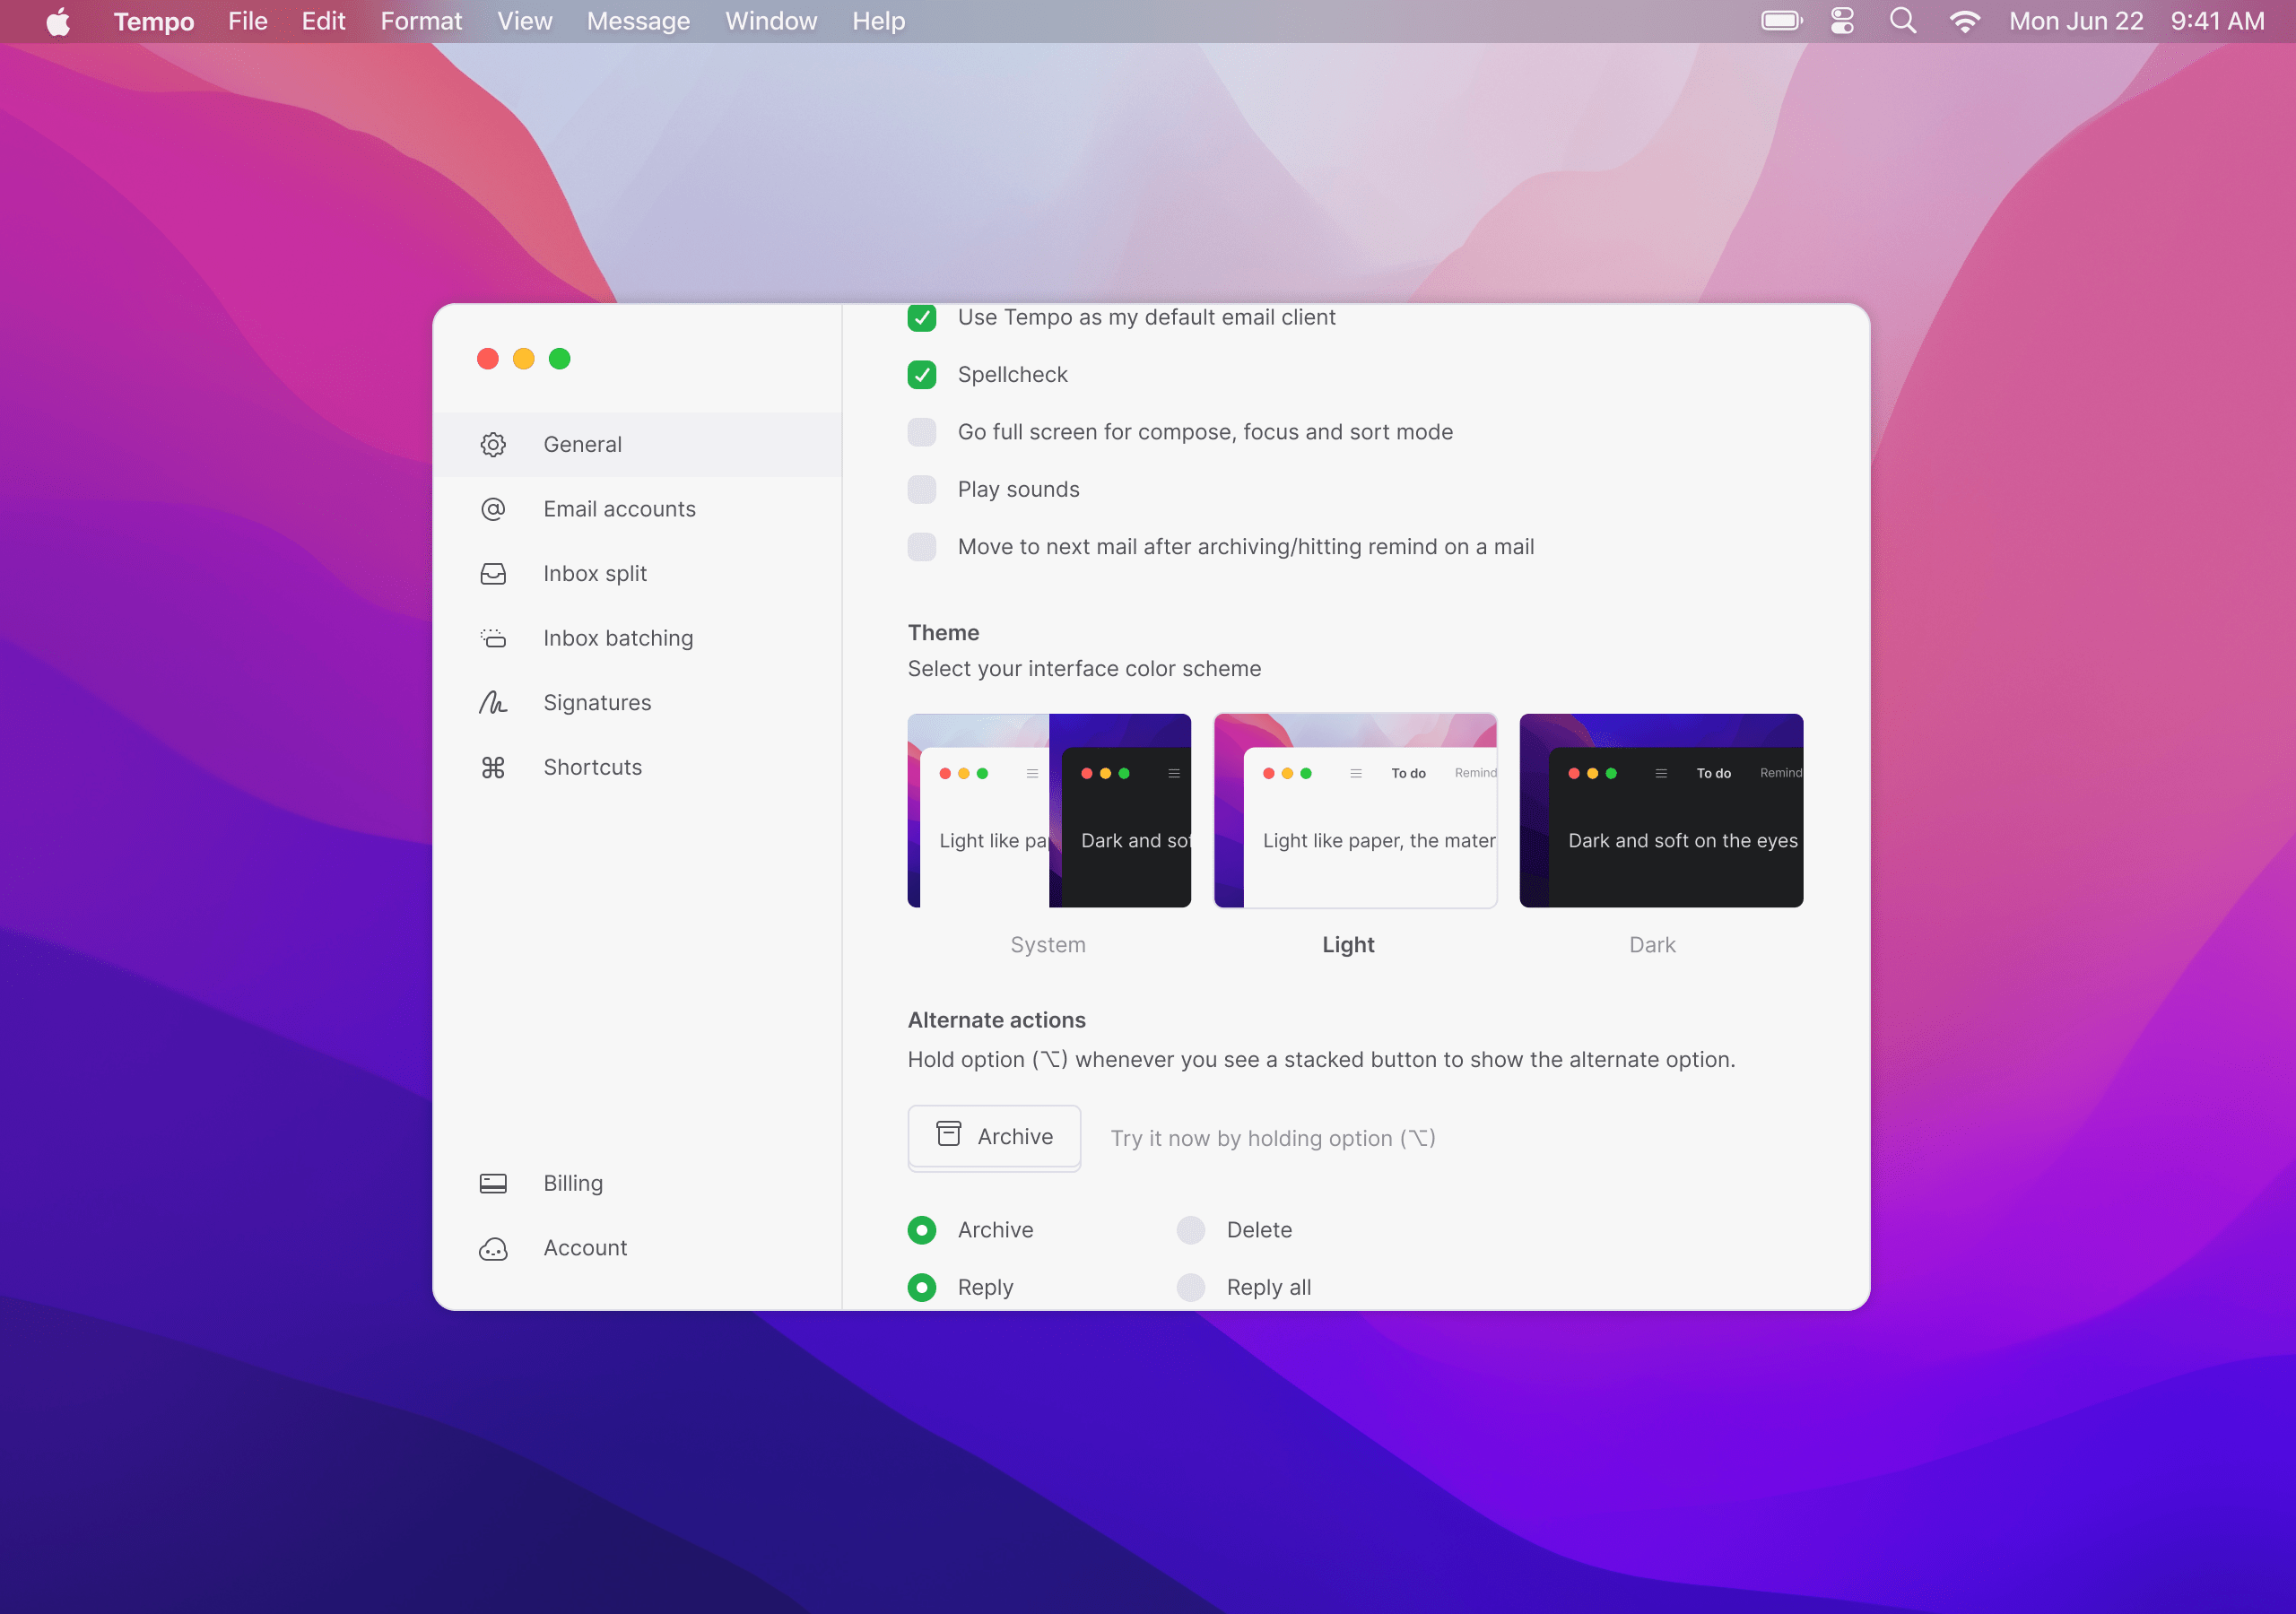The image size is (2296, 1614).
Task: Click the Dark theme label
Action: [x=1652, y=945]
